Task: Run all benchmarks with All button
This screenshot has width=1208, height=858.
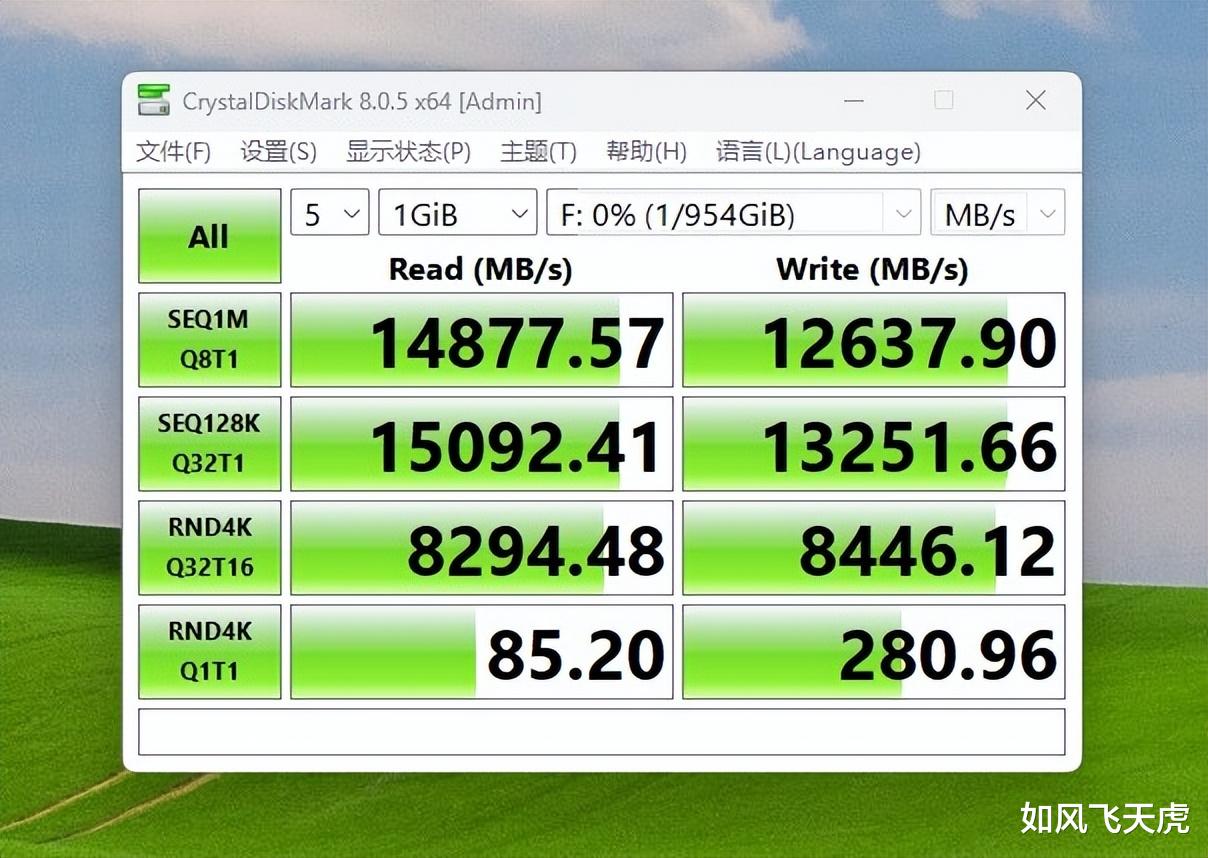Action: click(209, 236)
